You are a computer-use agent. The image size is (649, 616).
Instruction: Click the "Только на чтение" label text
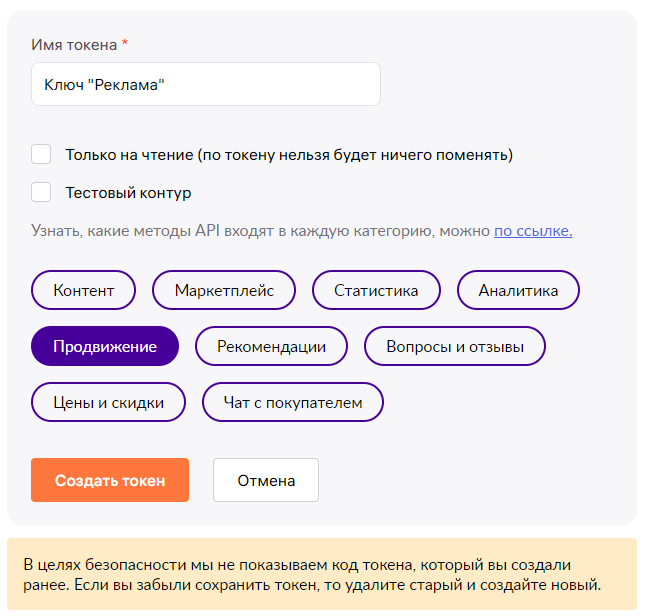coord(289,155)
